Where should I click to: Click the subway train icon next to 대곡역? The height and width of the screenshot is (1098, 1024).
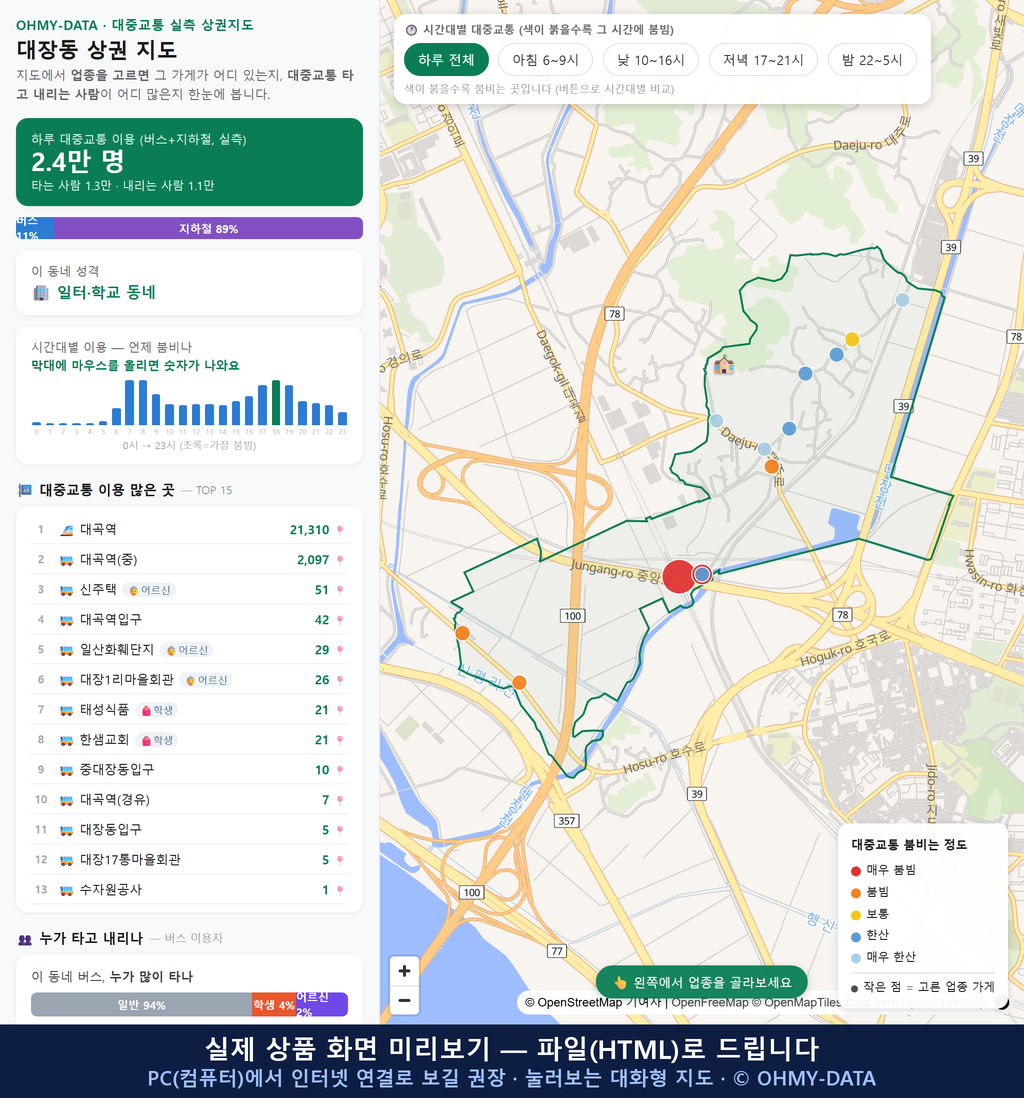pyautogui.click(x=67, y=530)
